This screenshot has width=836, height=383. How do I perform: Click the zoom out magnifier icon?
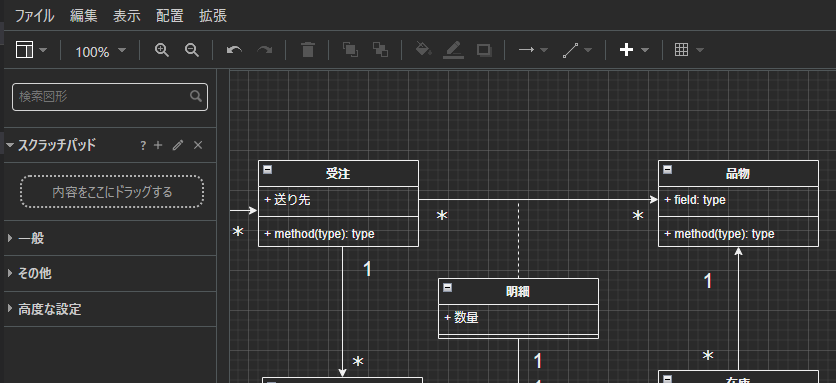click(x=191, y=50)
